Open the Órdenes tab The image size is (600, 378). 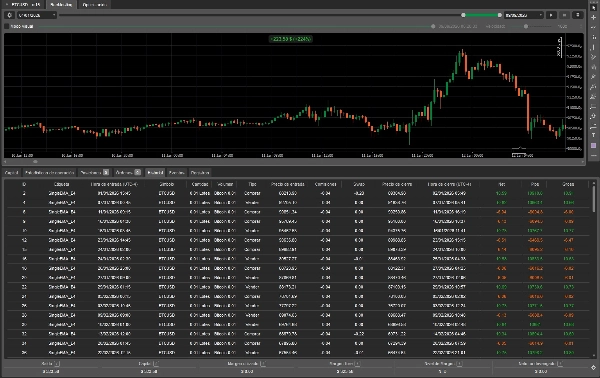[128, 173]
